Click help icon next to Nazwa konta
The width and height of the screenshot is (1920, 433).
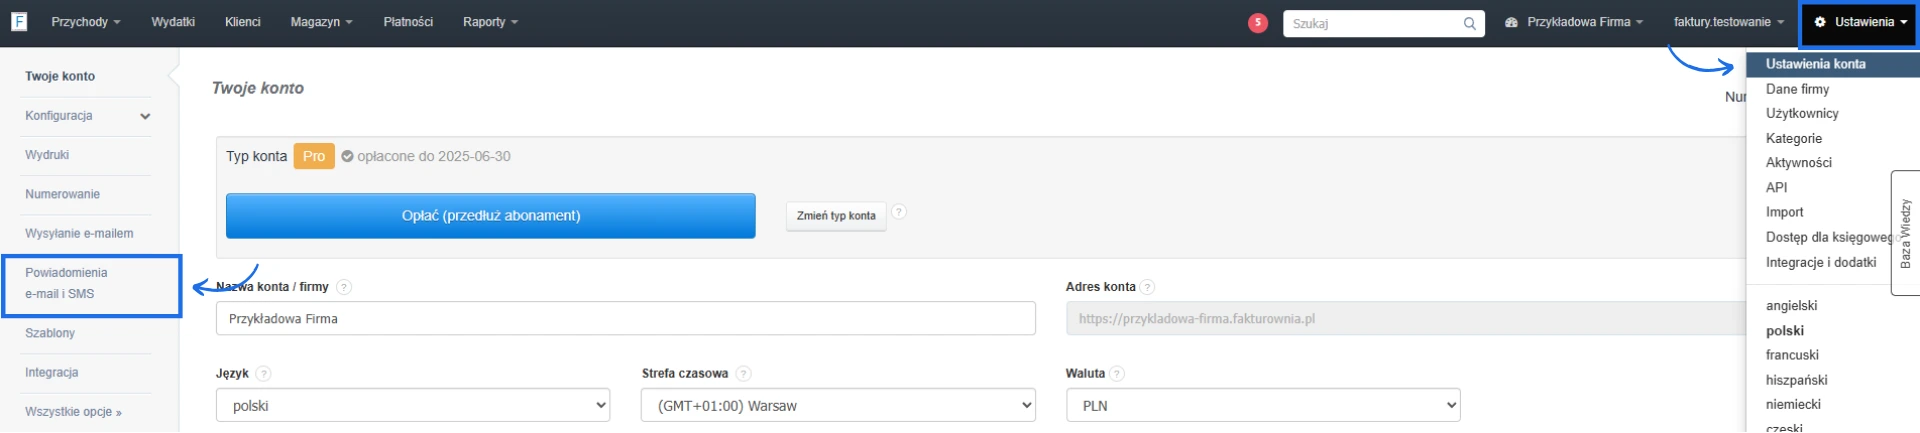pos(344,287)
